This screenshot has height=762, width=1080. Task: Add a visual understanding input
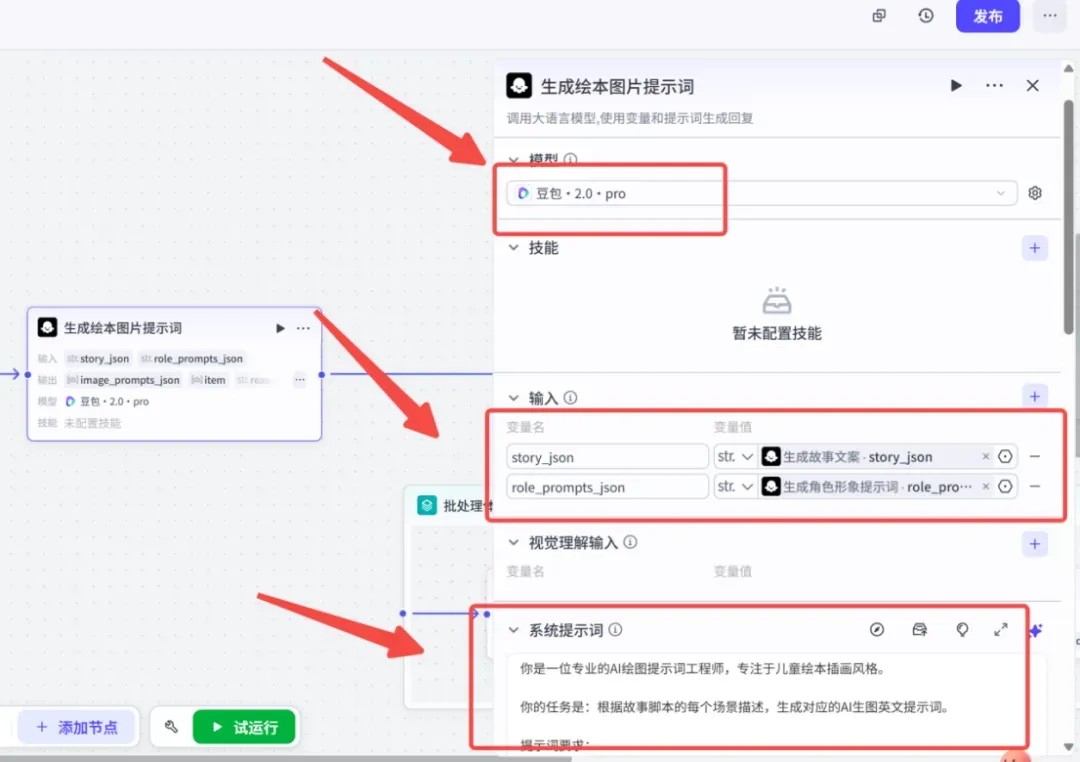[1035, 544]
